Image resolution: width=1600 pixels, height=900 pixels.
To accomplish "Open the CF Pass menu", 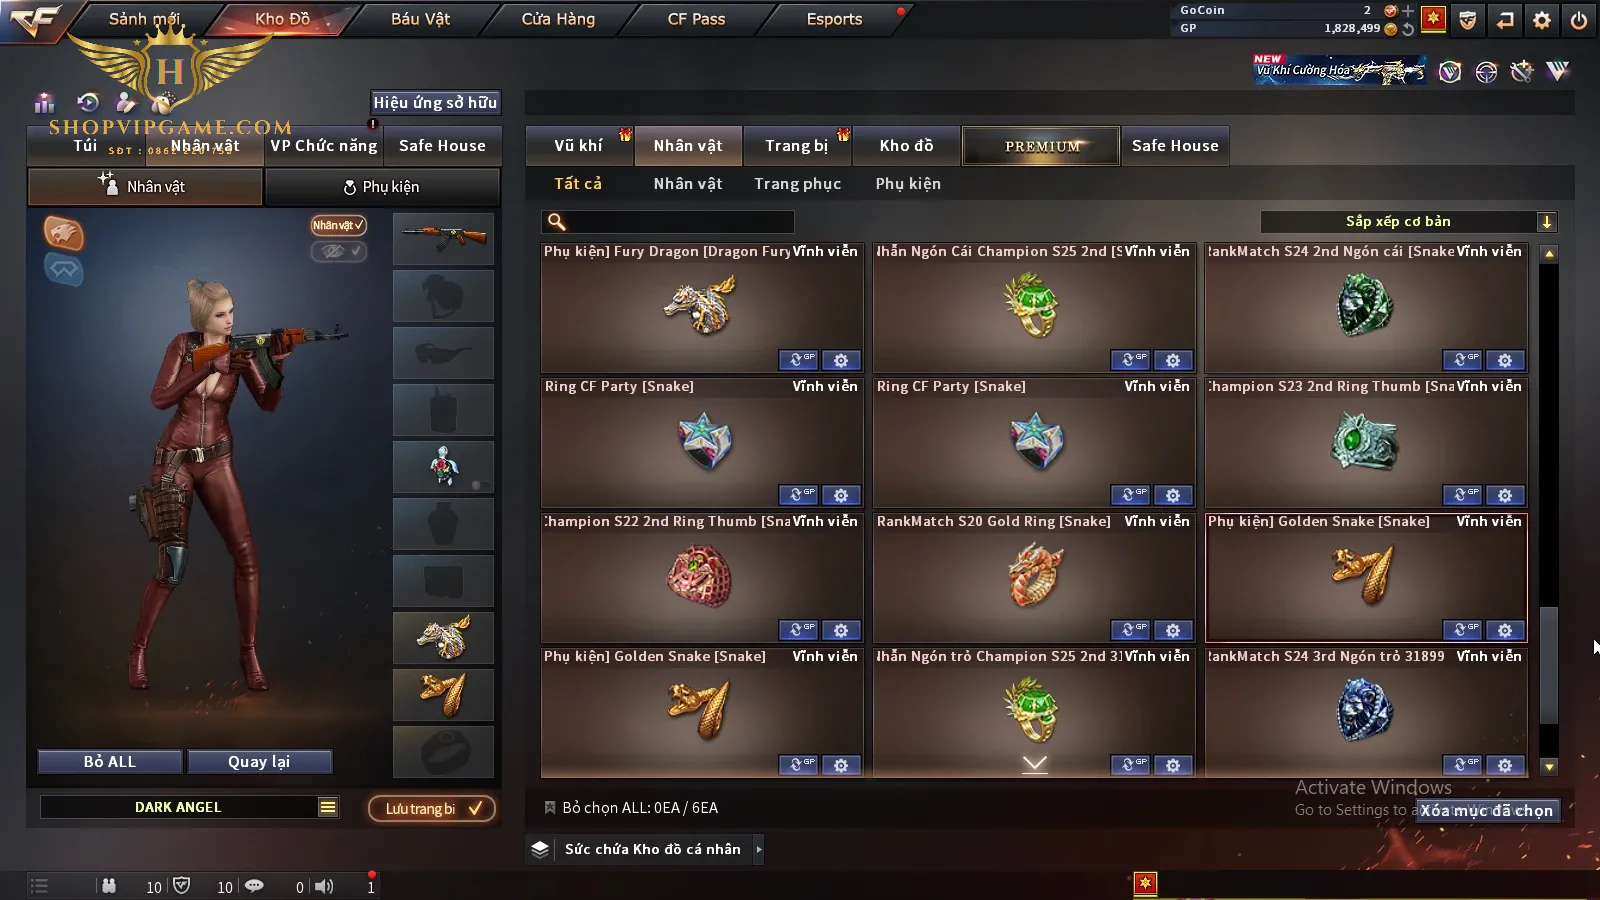I will (696, 19).
